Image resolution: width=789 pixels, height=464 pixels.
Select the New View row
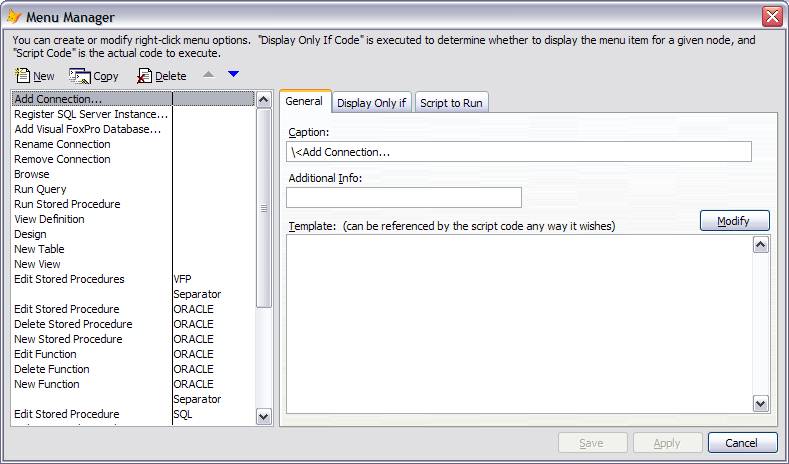click(133, 264)
